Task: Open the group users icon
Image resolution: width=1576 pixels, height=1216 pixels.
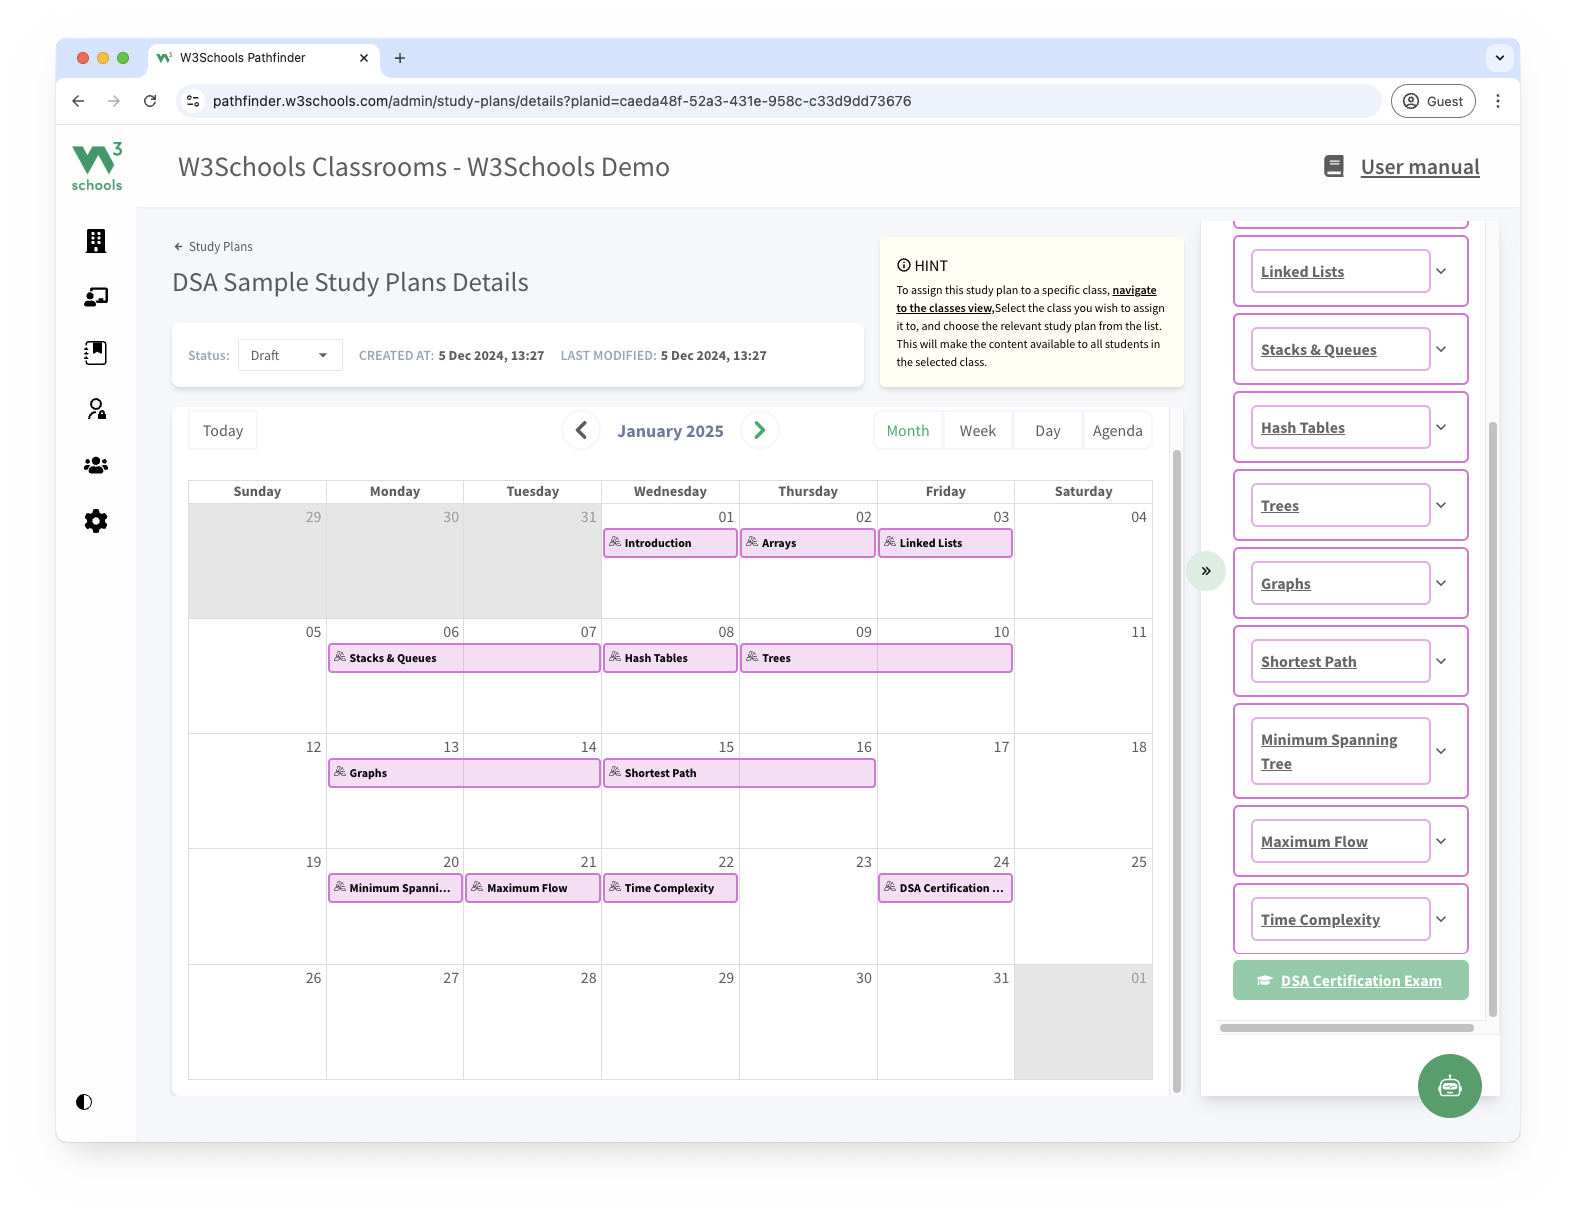Action: coord(96,465)
